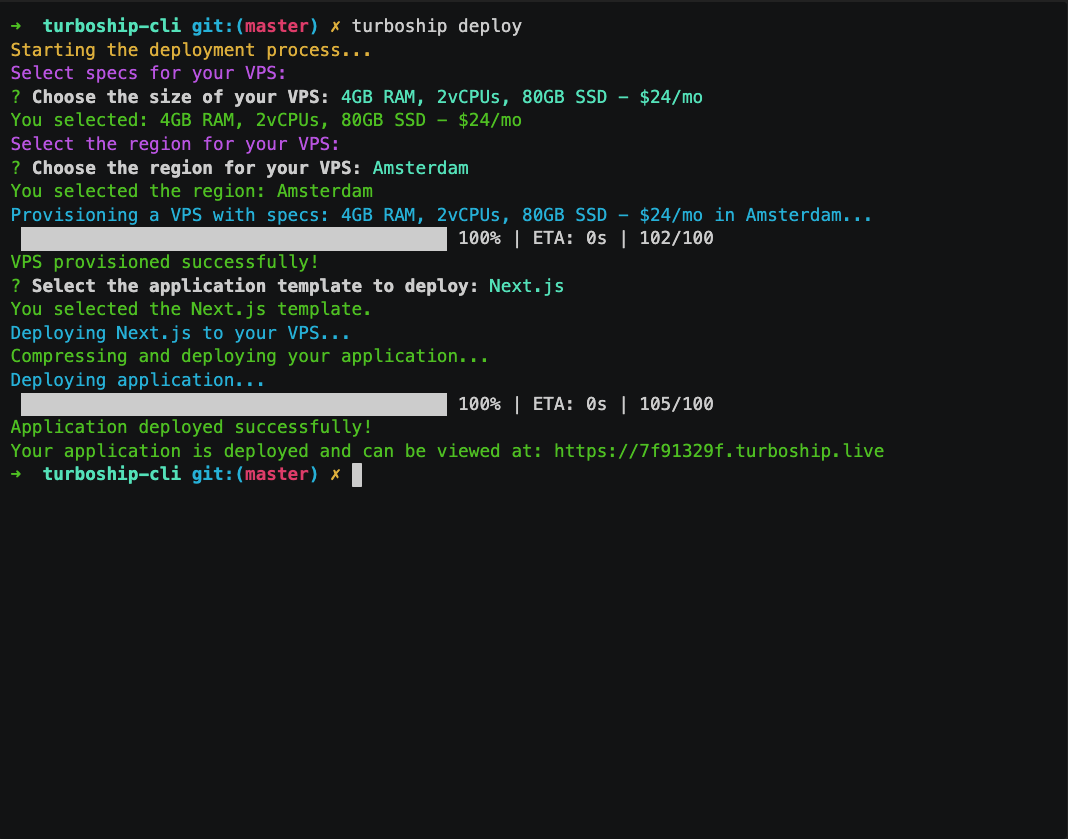Click the '102/100' progress counter

click(676, 238)
